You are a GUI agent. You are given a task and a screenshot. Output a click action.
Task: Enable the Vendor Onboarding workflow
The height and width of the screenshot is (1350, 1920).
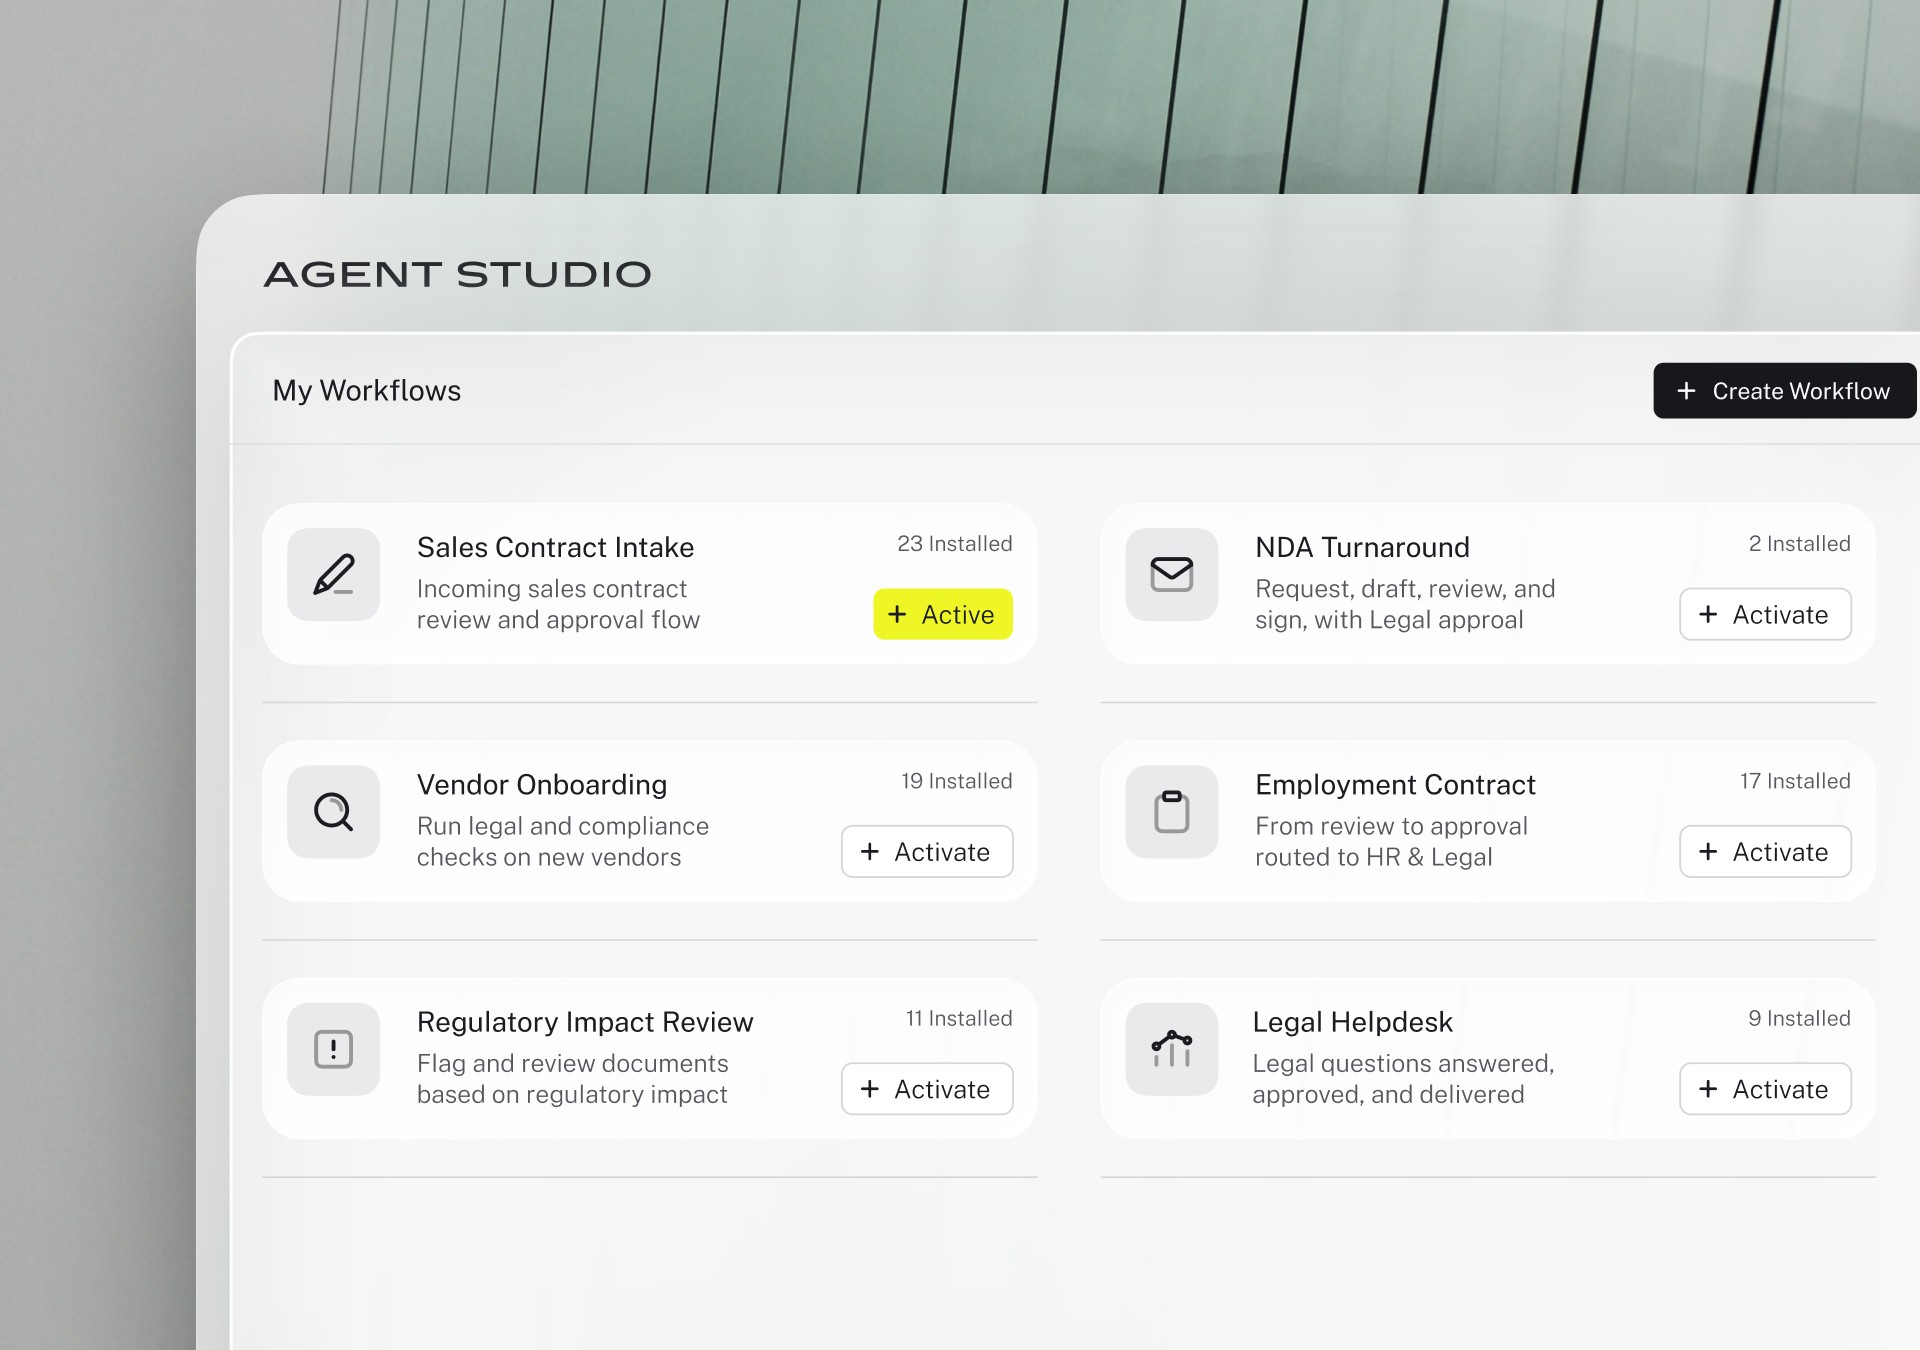point(926,851)
